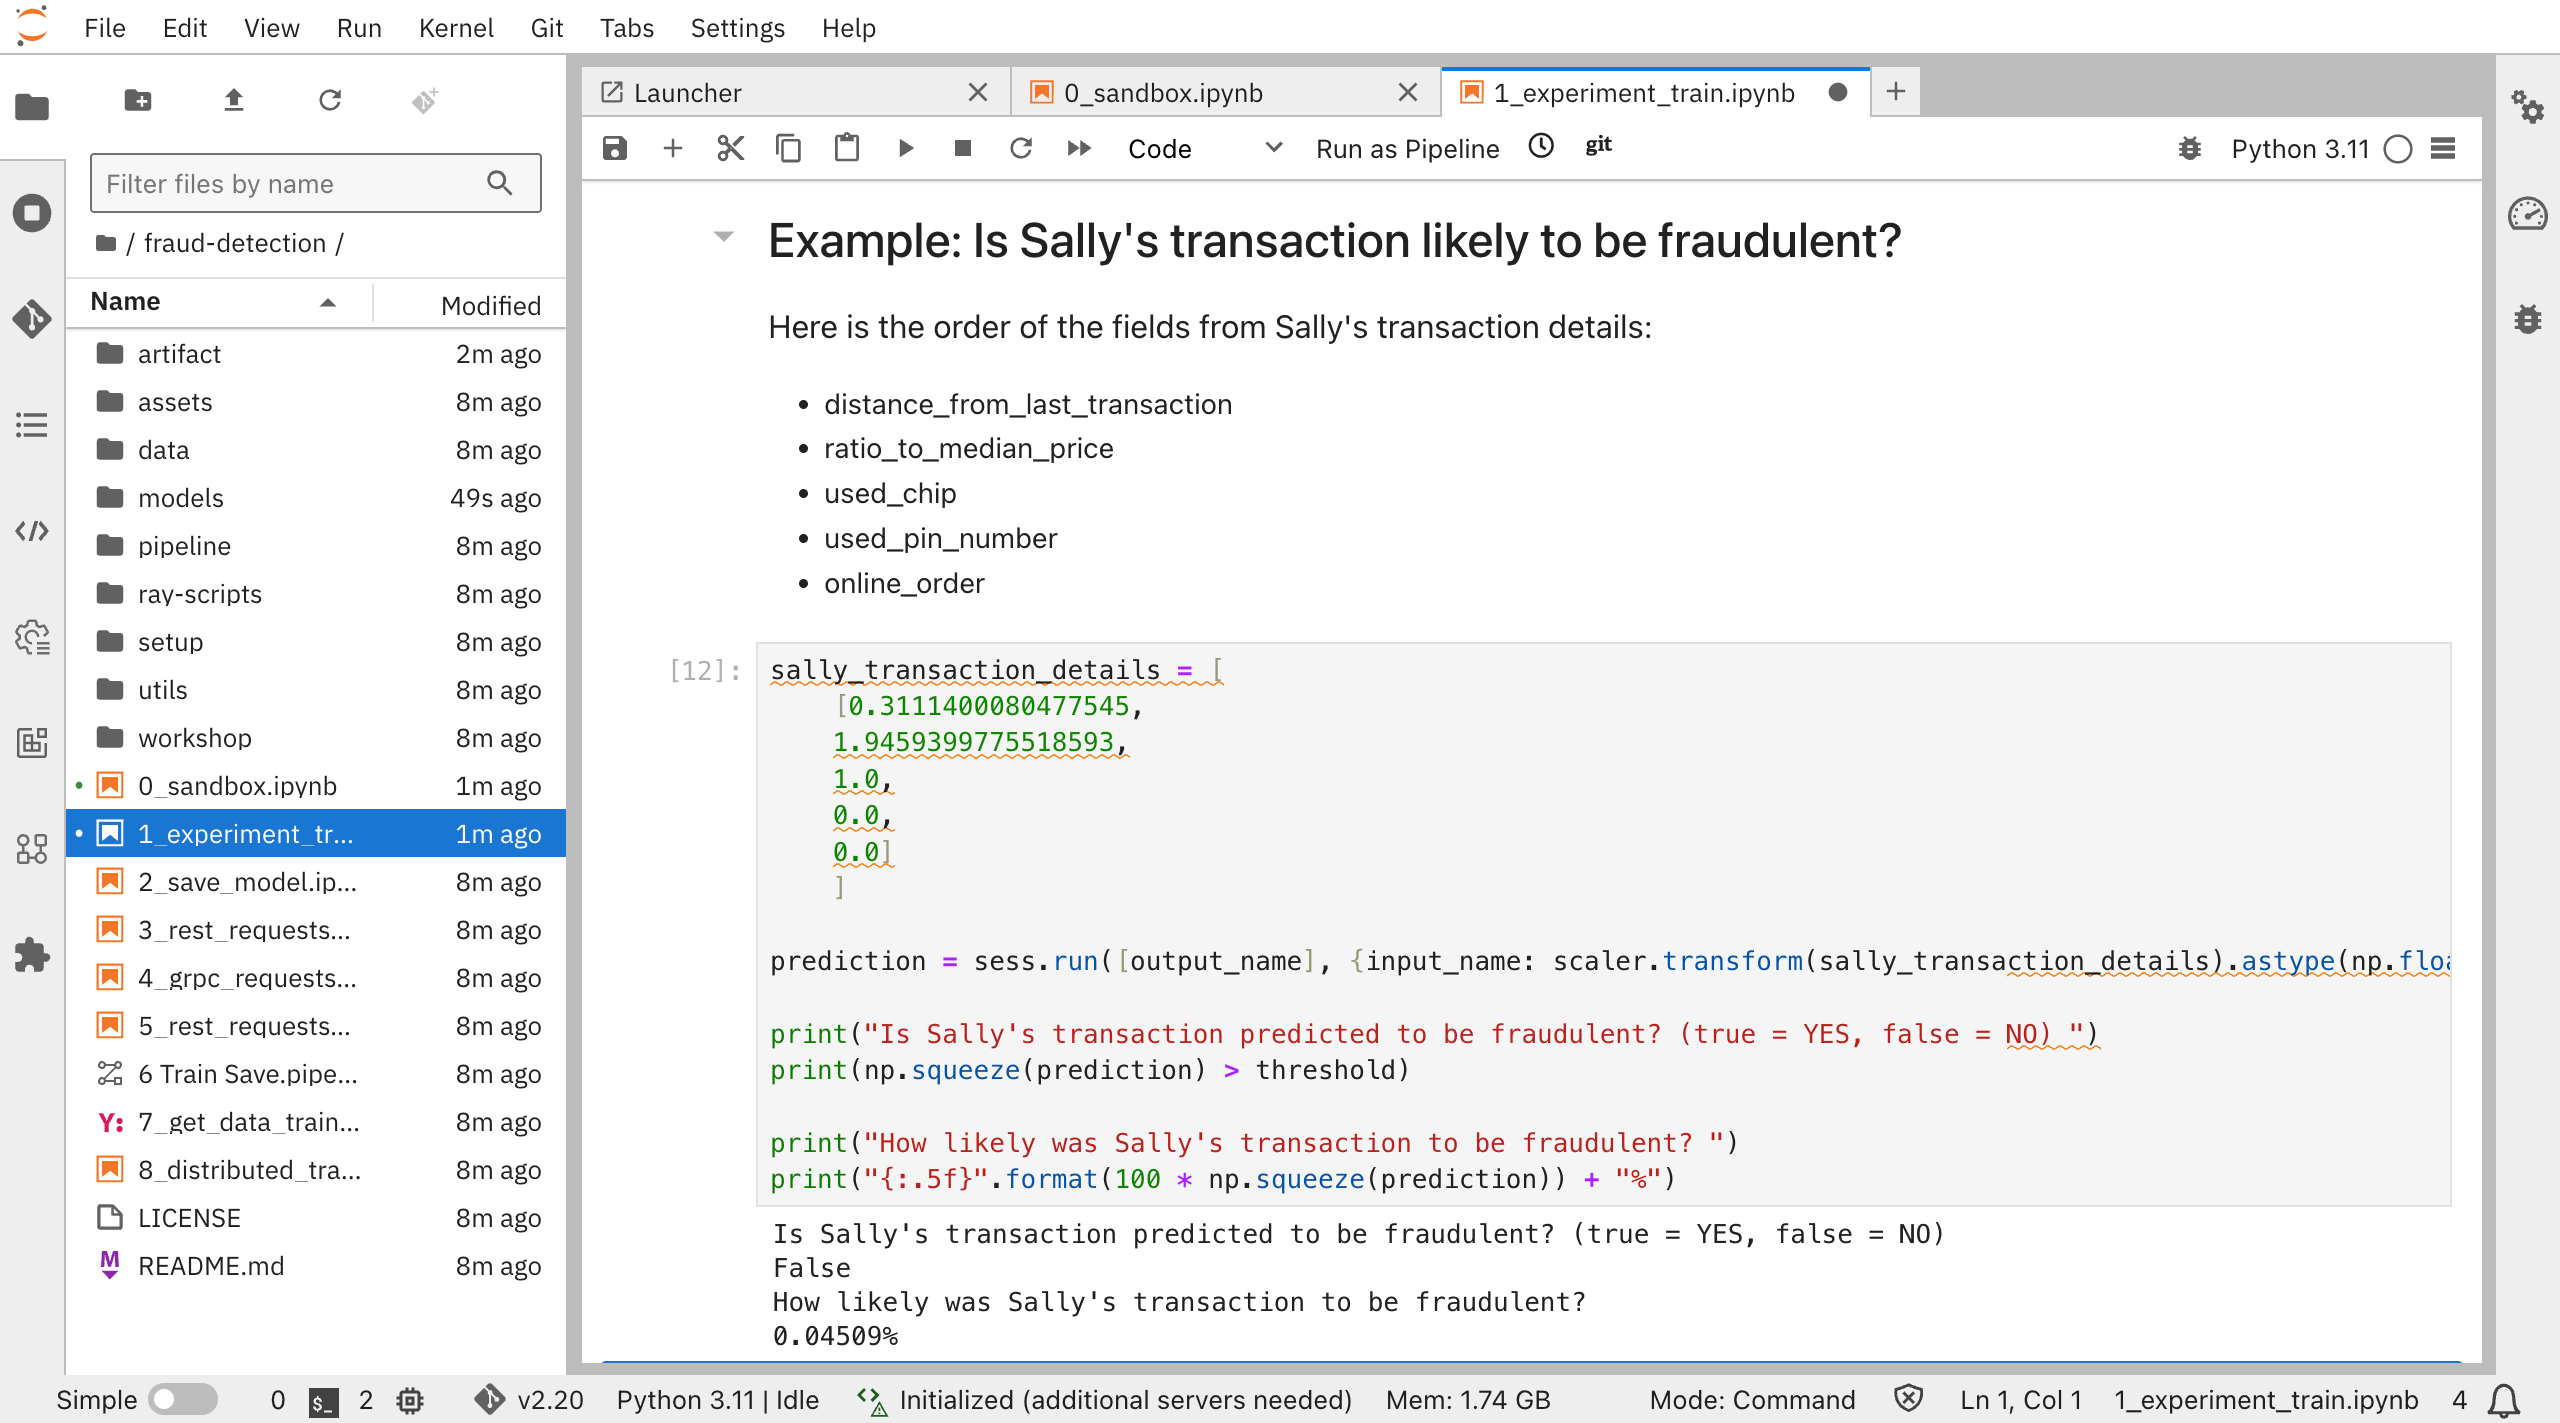Open the Git sidebar panel

(32, 319)
